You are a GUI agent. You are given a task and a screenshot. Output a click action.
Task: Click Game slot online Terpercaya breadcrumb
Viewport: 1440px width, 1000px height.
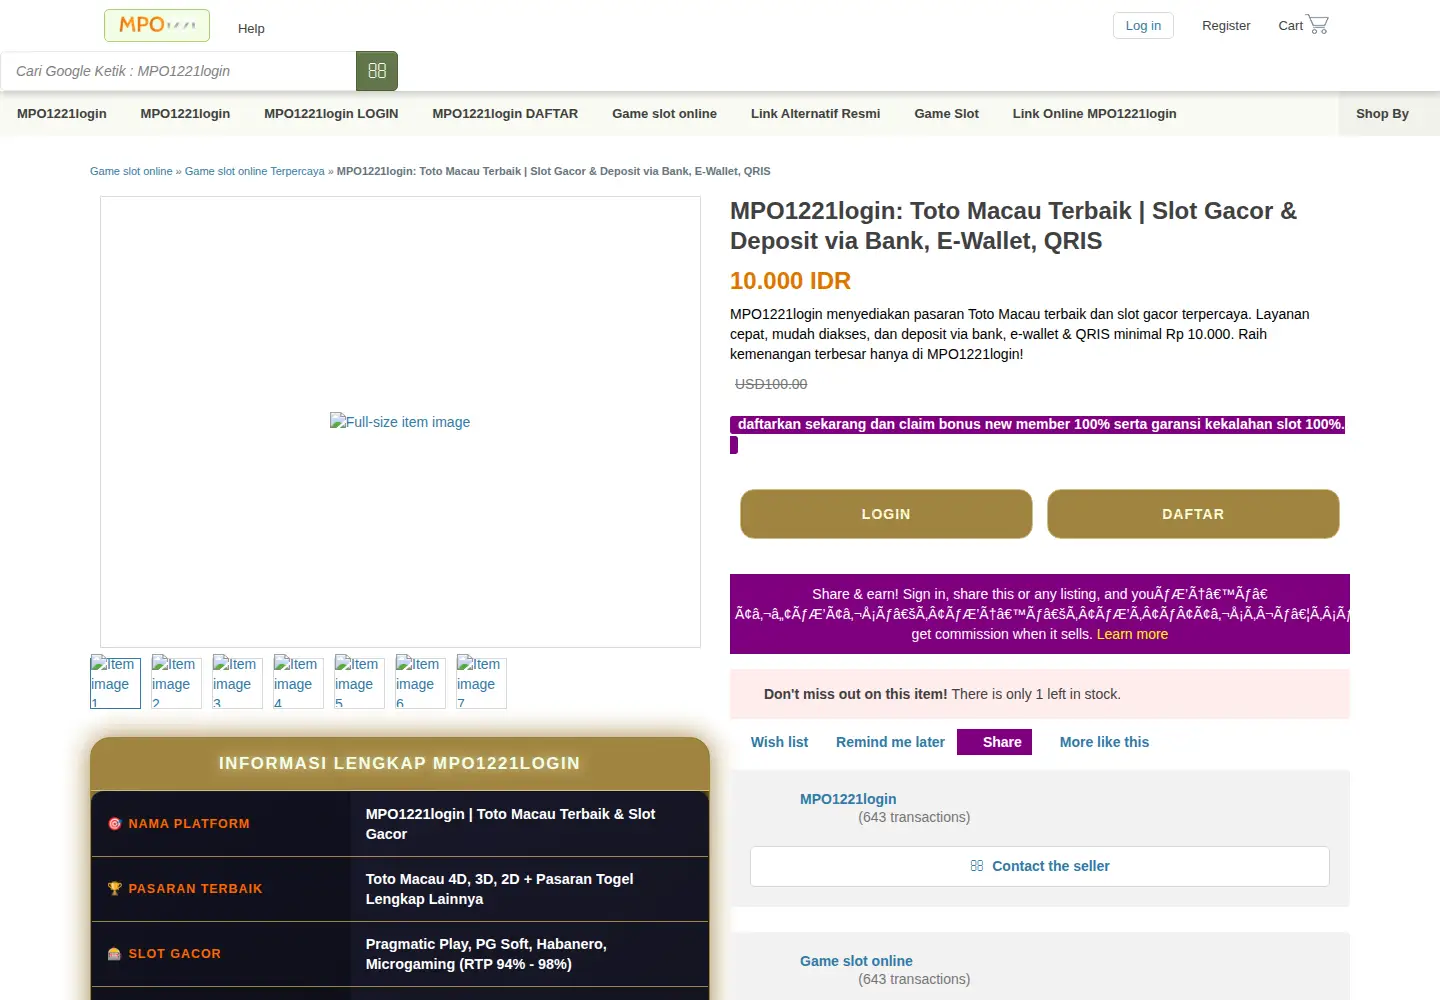[254, 171]
